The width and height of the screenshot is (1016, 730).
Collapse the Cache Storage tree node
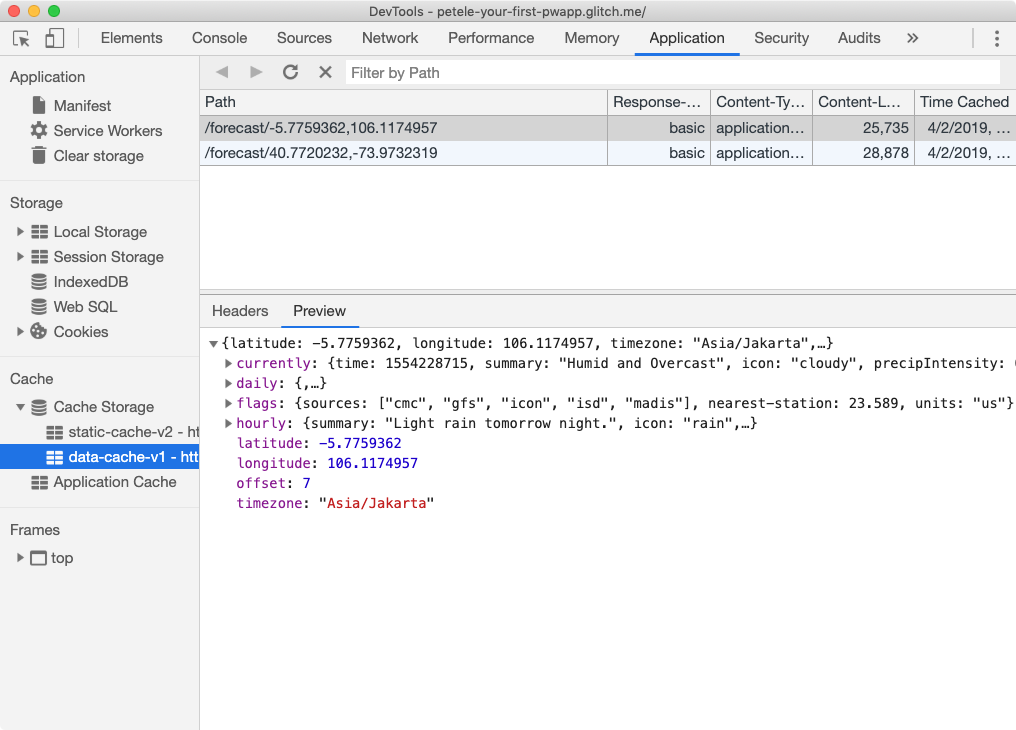tap(20, 407)
